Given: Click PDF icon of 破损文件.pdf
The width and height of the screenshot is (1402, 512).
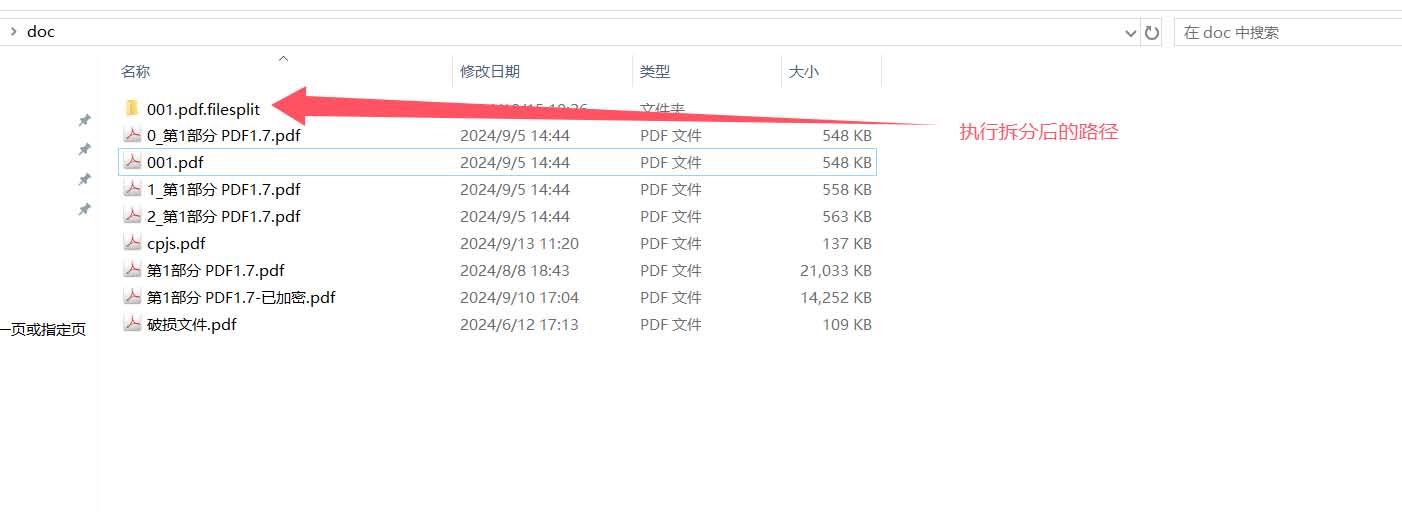Looking at the screenshot, I should click(132, 324).
